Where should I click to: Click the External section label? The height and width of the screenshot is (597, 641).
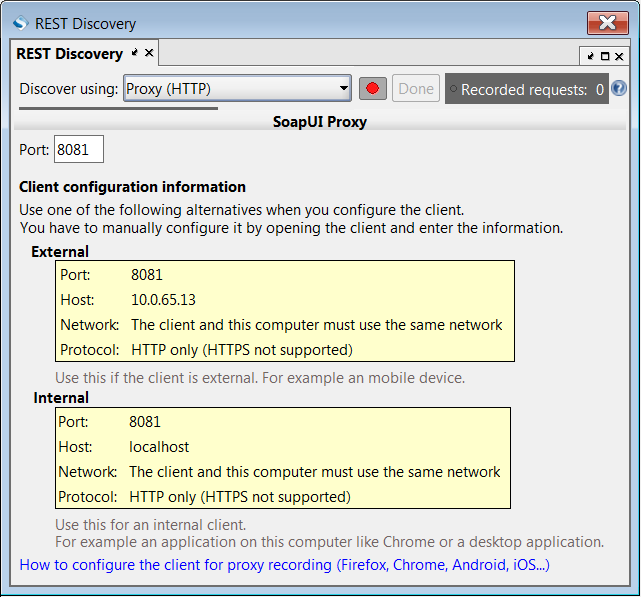pos(60,251)
